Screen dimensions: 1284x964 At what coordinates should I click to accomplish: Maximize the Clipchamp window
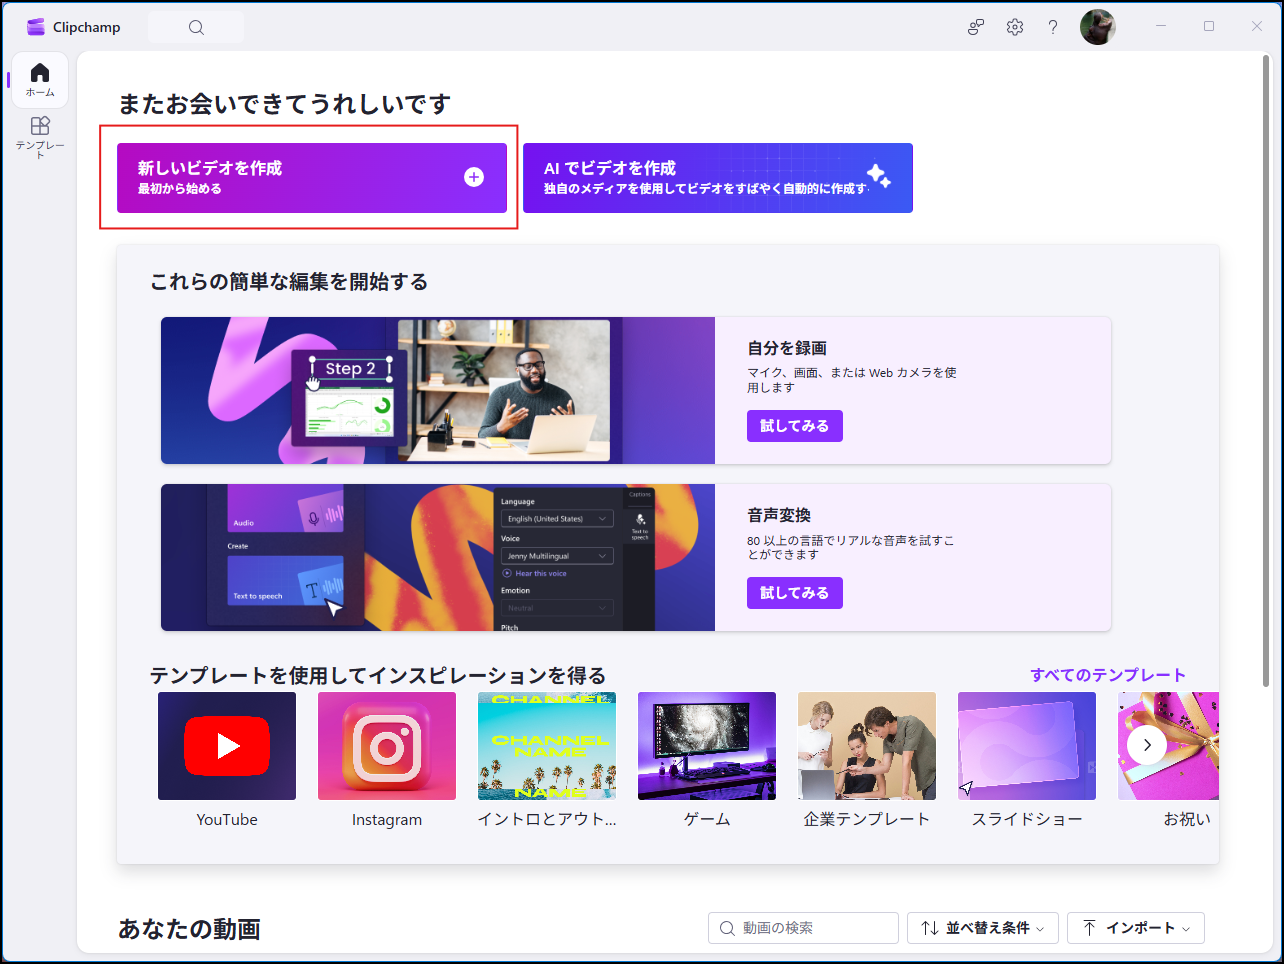(x=1209, y=26)
